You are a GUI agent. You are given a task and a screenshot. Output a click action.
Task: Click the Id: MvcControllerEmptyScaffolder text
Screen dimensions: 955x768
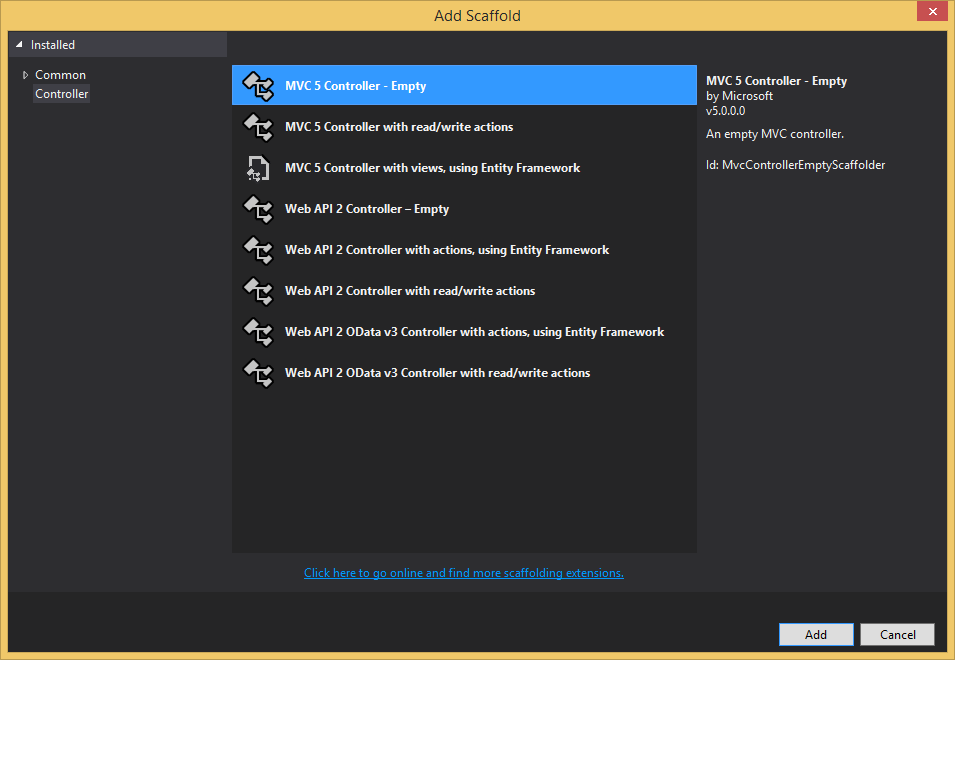tap(795, 165)
